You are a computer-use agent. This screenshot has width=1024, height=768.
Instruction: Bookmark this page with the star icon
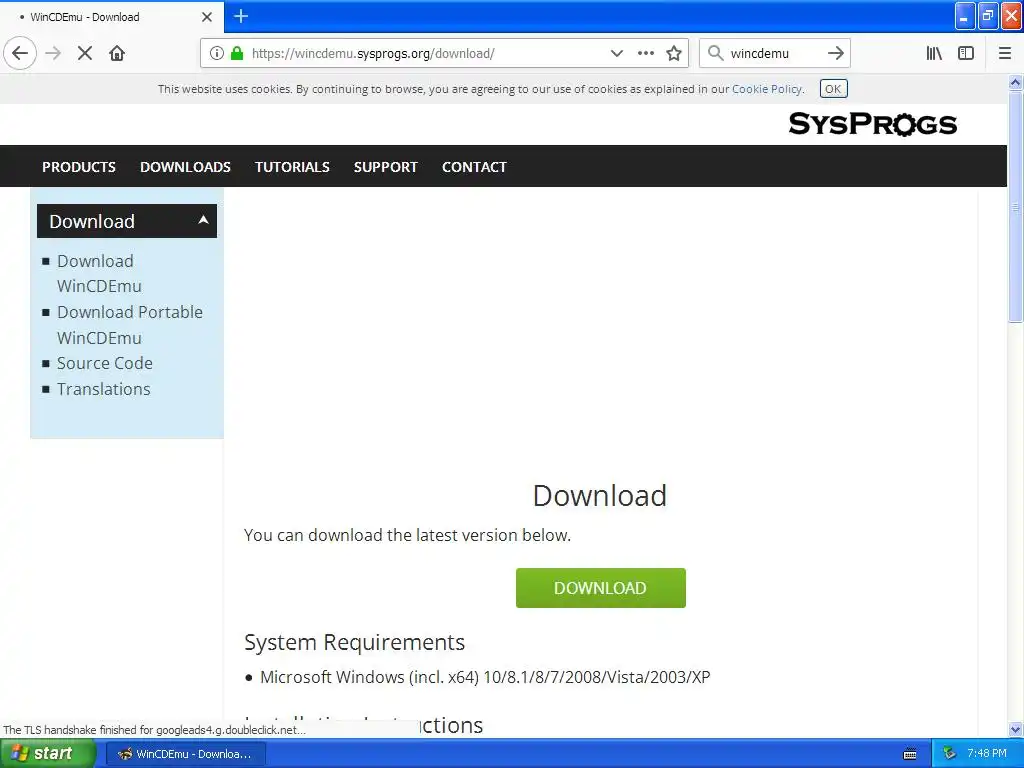674,53
